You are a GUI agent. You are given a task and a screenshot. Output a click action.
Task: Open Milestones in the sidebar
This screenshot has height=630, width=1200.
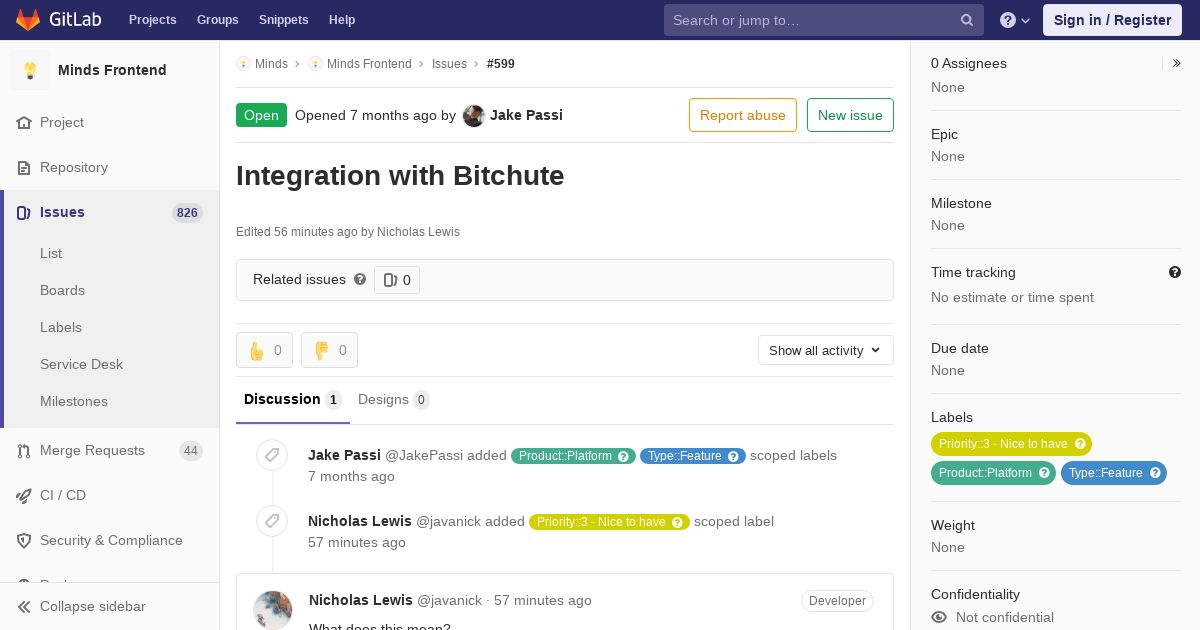tap(74, 401)
